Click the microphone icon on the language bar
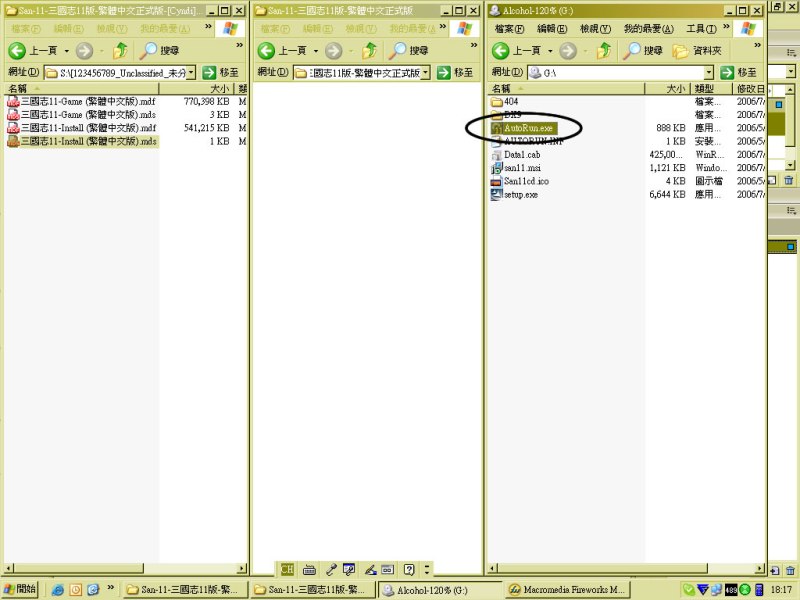 (x=331, y=569)
